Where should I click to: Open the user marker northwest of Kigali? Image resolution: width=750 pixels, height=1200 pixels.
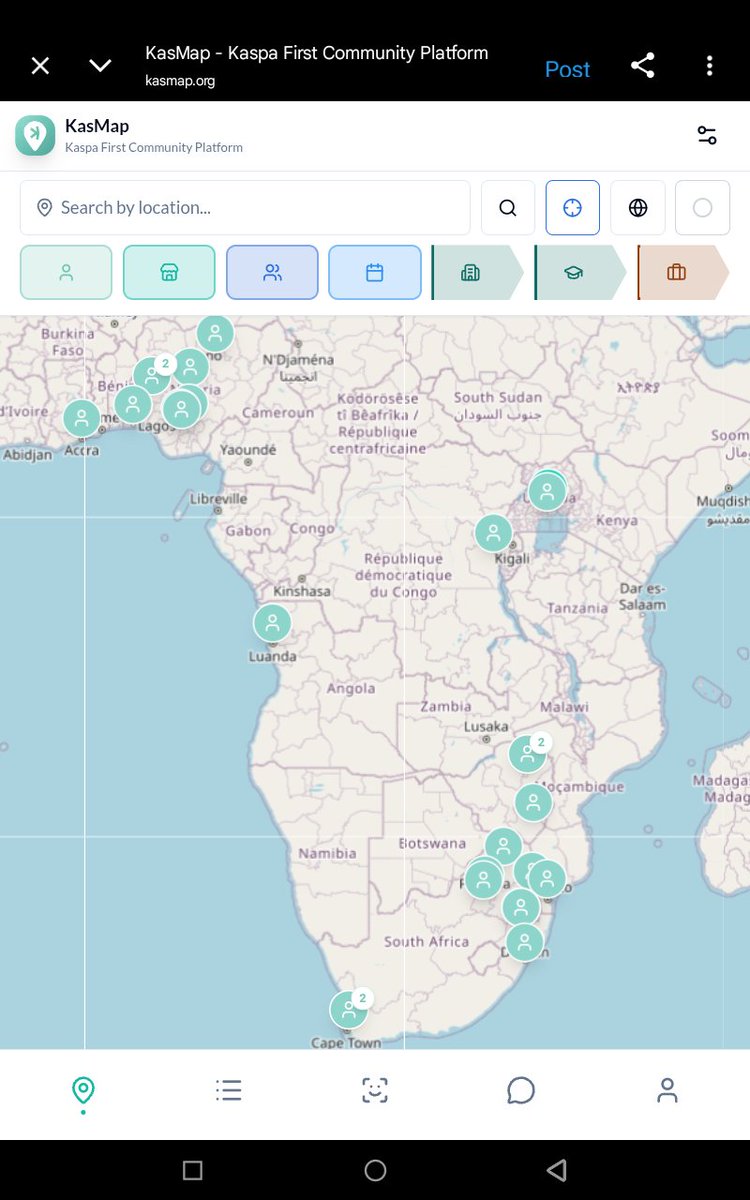coord(493,533)
